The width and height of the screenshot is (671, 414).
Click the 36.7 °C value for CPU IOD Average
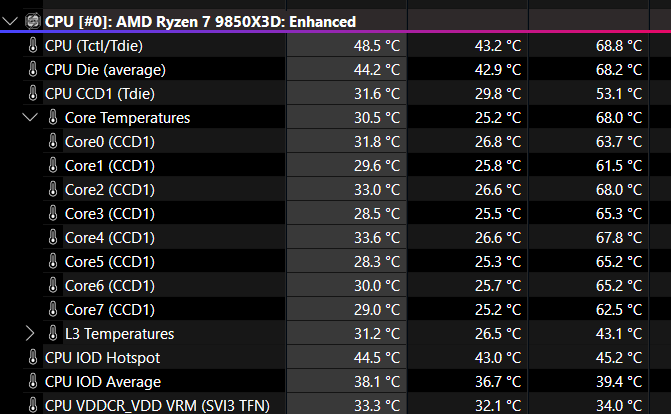click(x=498, y=381)
